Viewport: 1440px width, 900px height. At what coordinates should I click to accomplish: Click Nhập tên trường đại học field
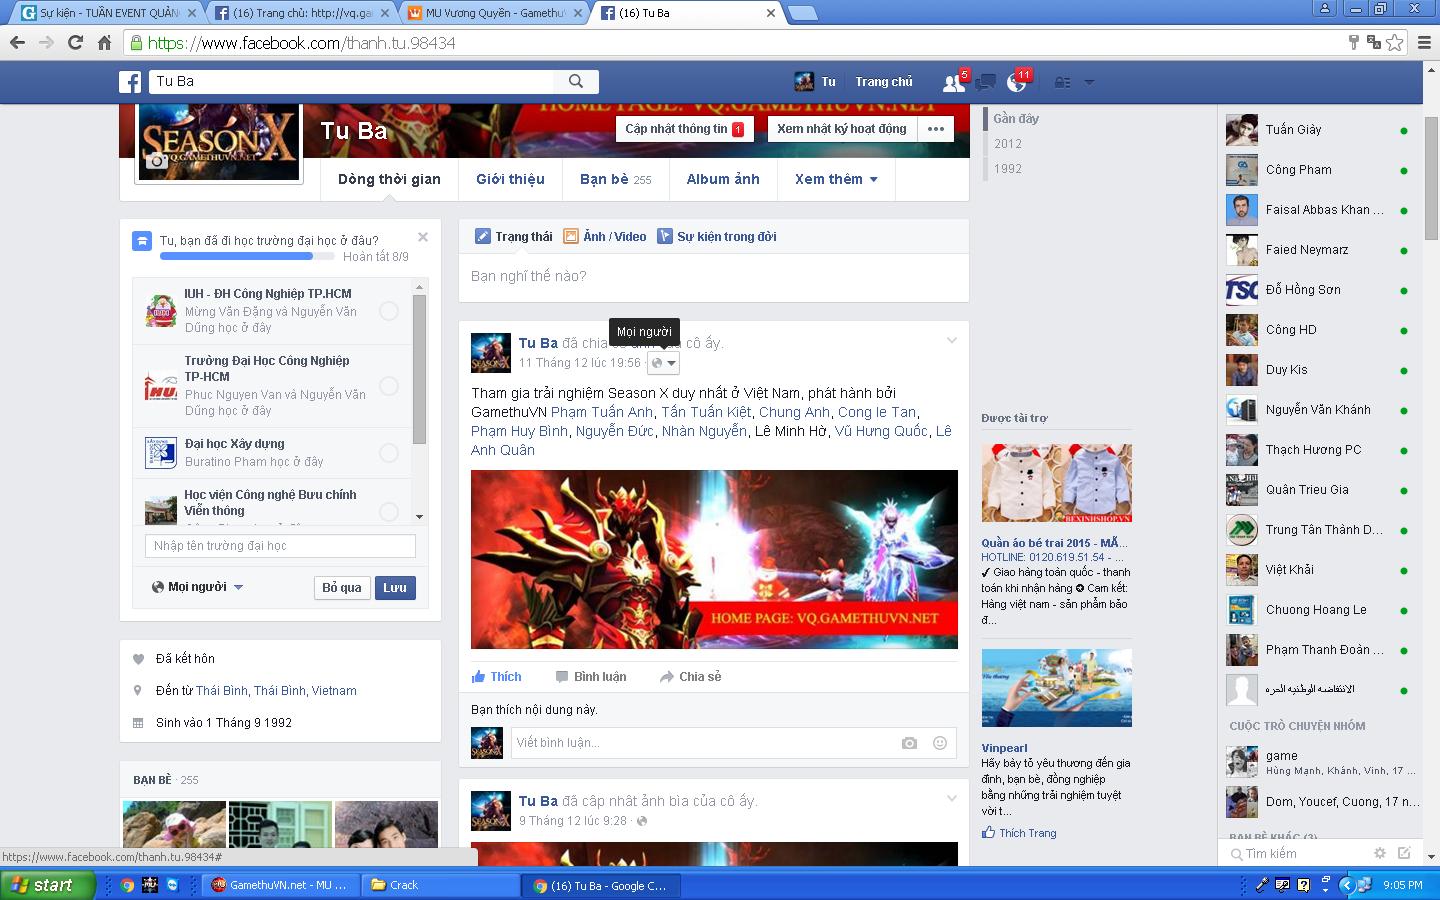[280, 546]
